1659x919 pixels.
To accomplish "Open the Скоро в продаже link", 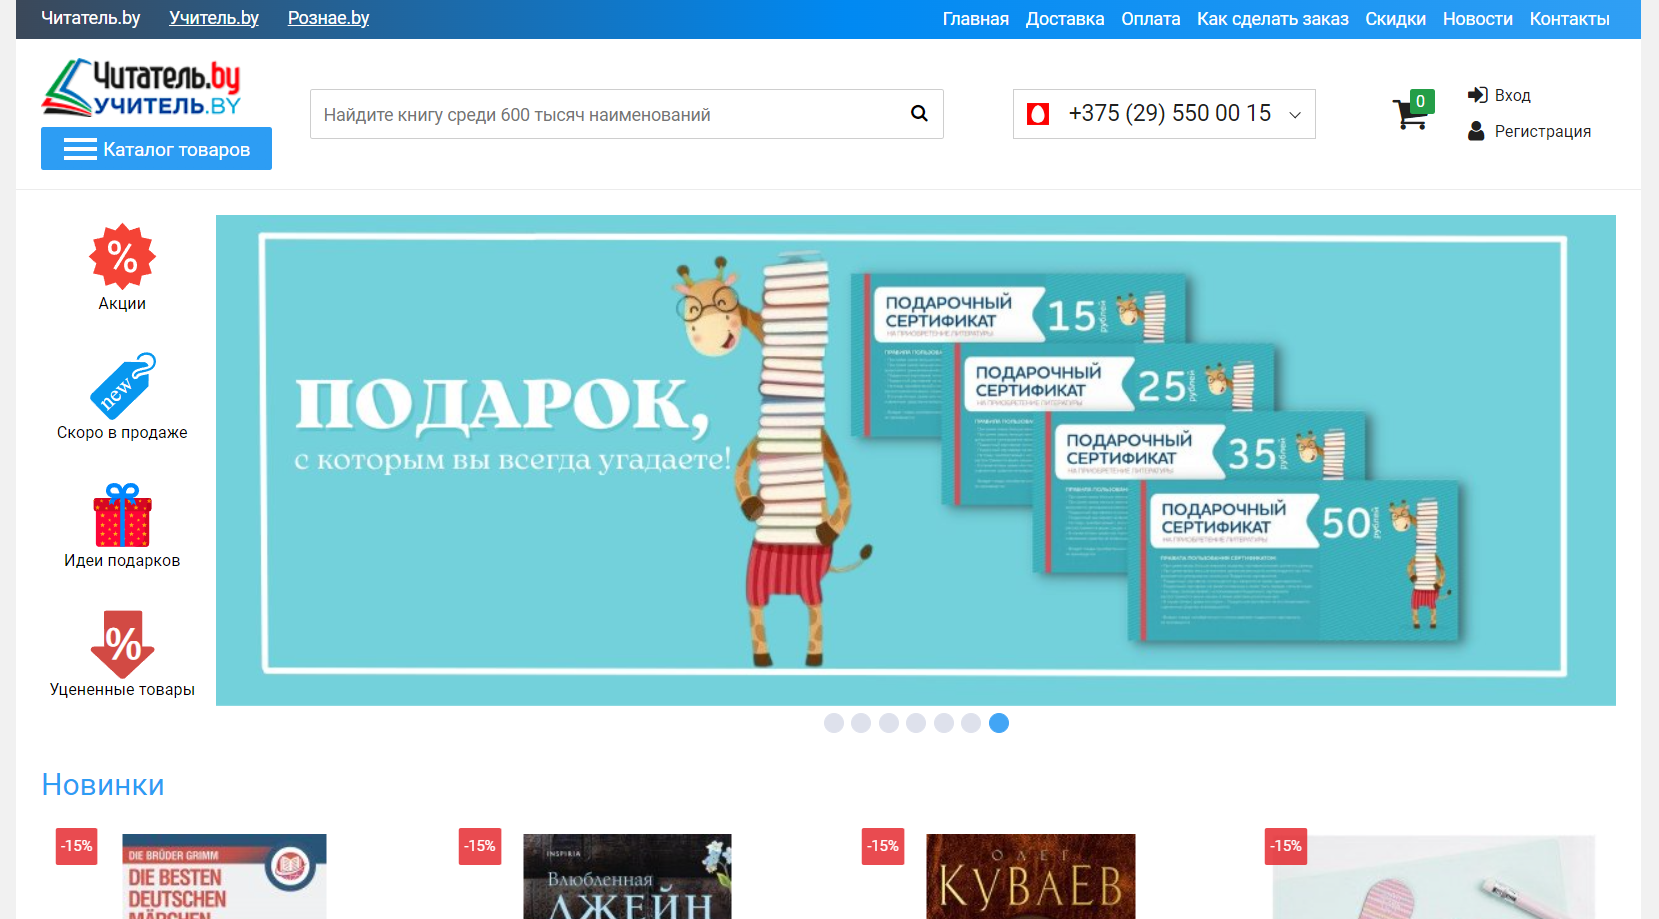I will [x=122, y=432].
